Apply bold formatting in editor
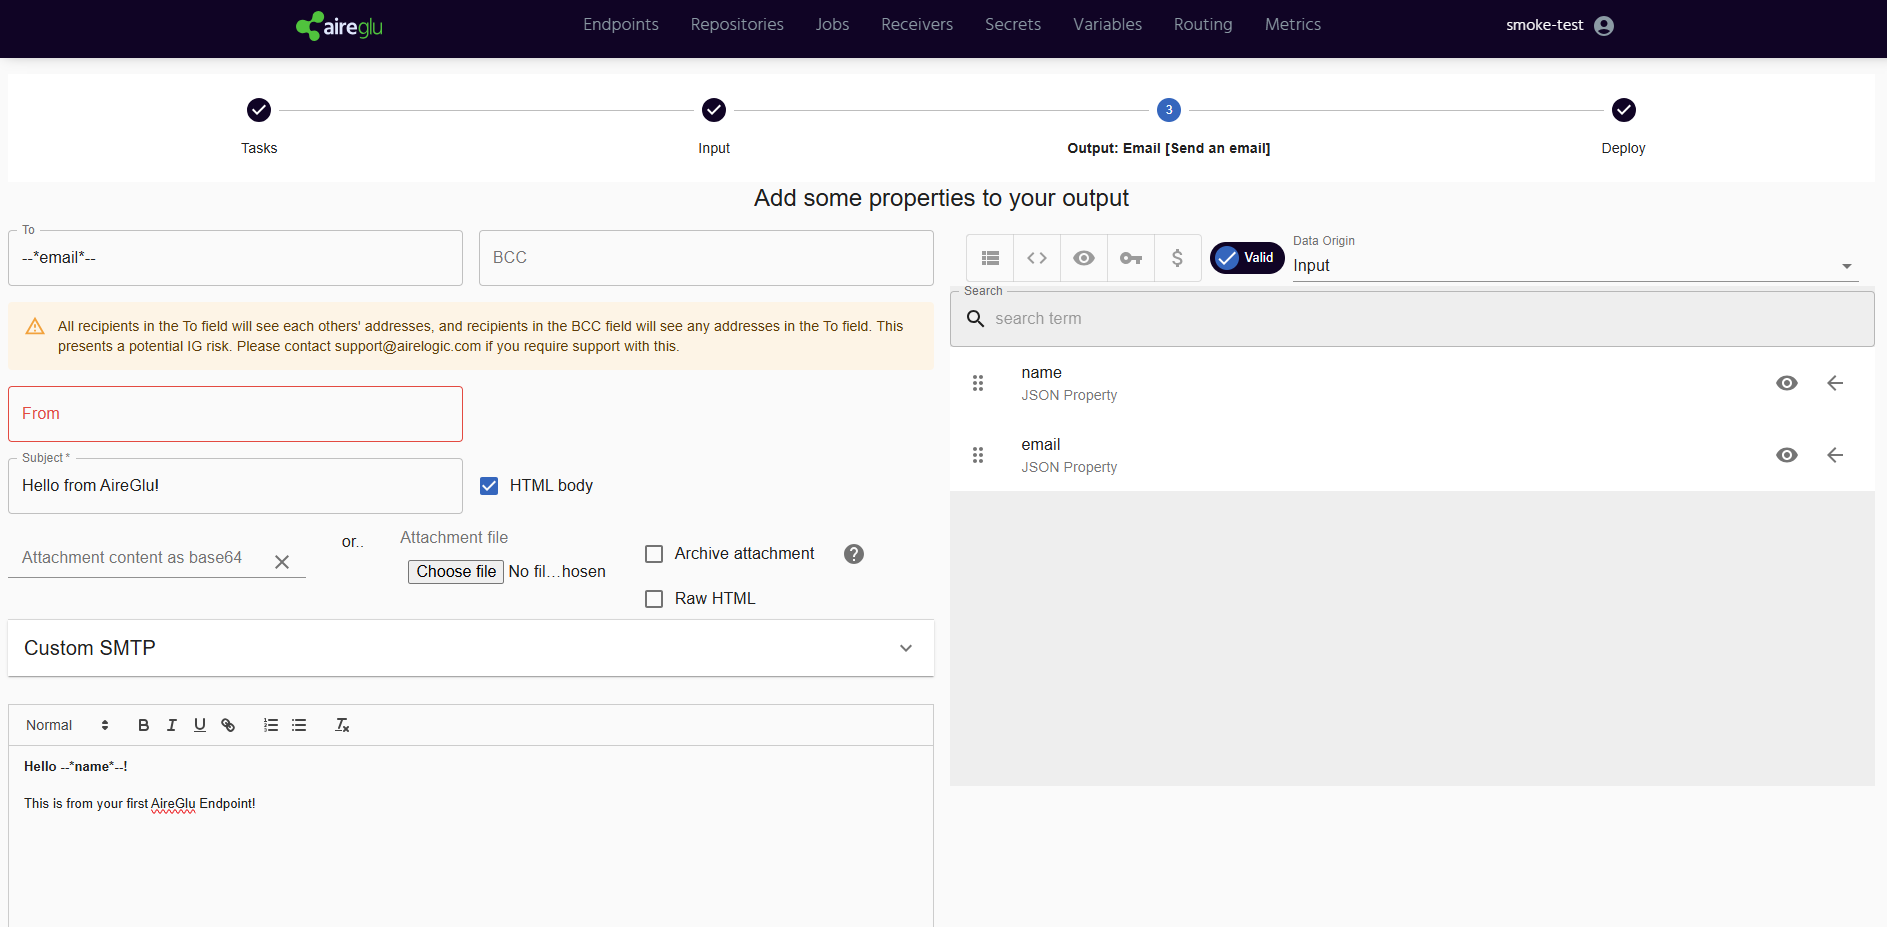This screenshot has height=927, width=1887. pos(144,725)
